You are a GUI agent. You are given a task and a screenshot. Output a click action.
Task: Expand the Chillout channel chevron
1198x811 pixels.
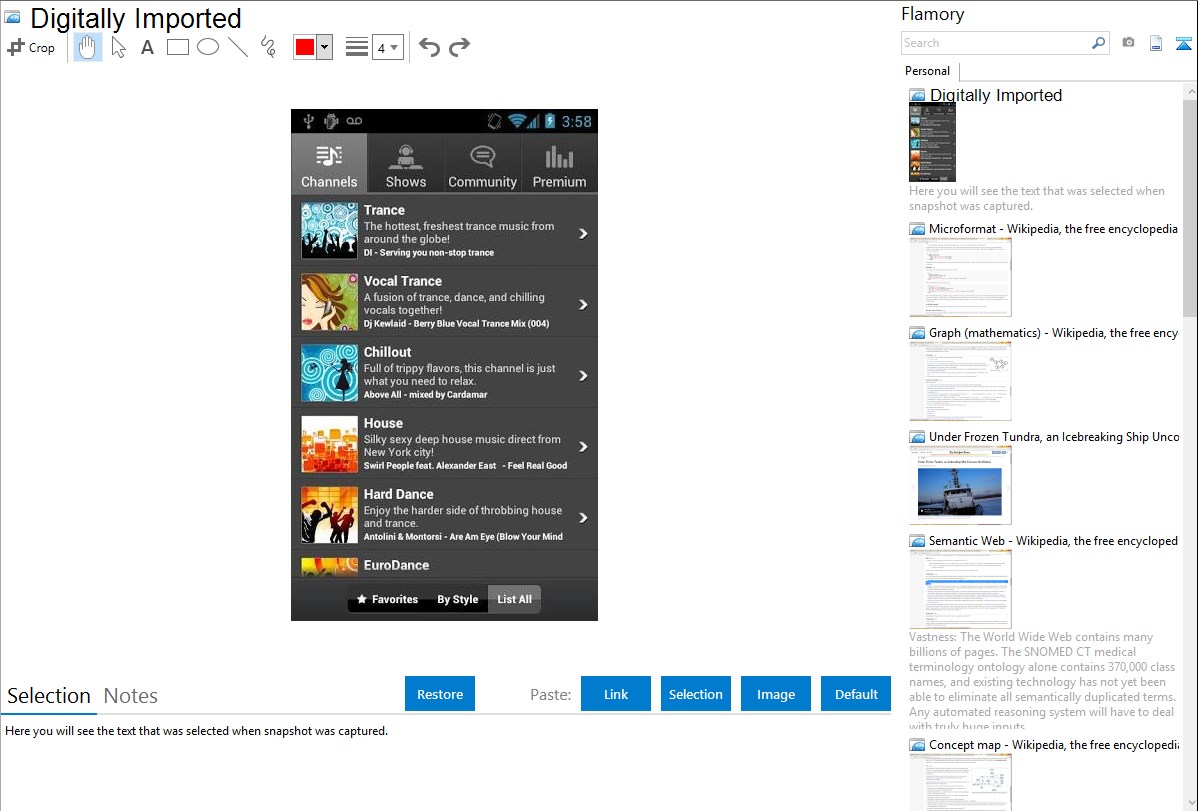tap(583, 376)
